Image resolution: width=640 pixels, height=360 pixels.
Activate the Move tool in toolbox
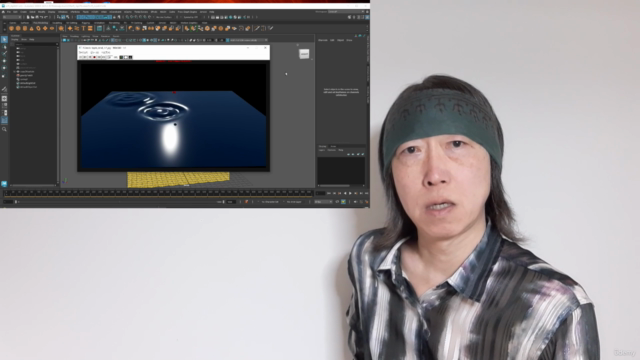click(x=4, y=61)
